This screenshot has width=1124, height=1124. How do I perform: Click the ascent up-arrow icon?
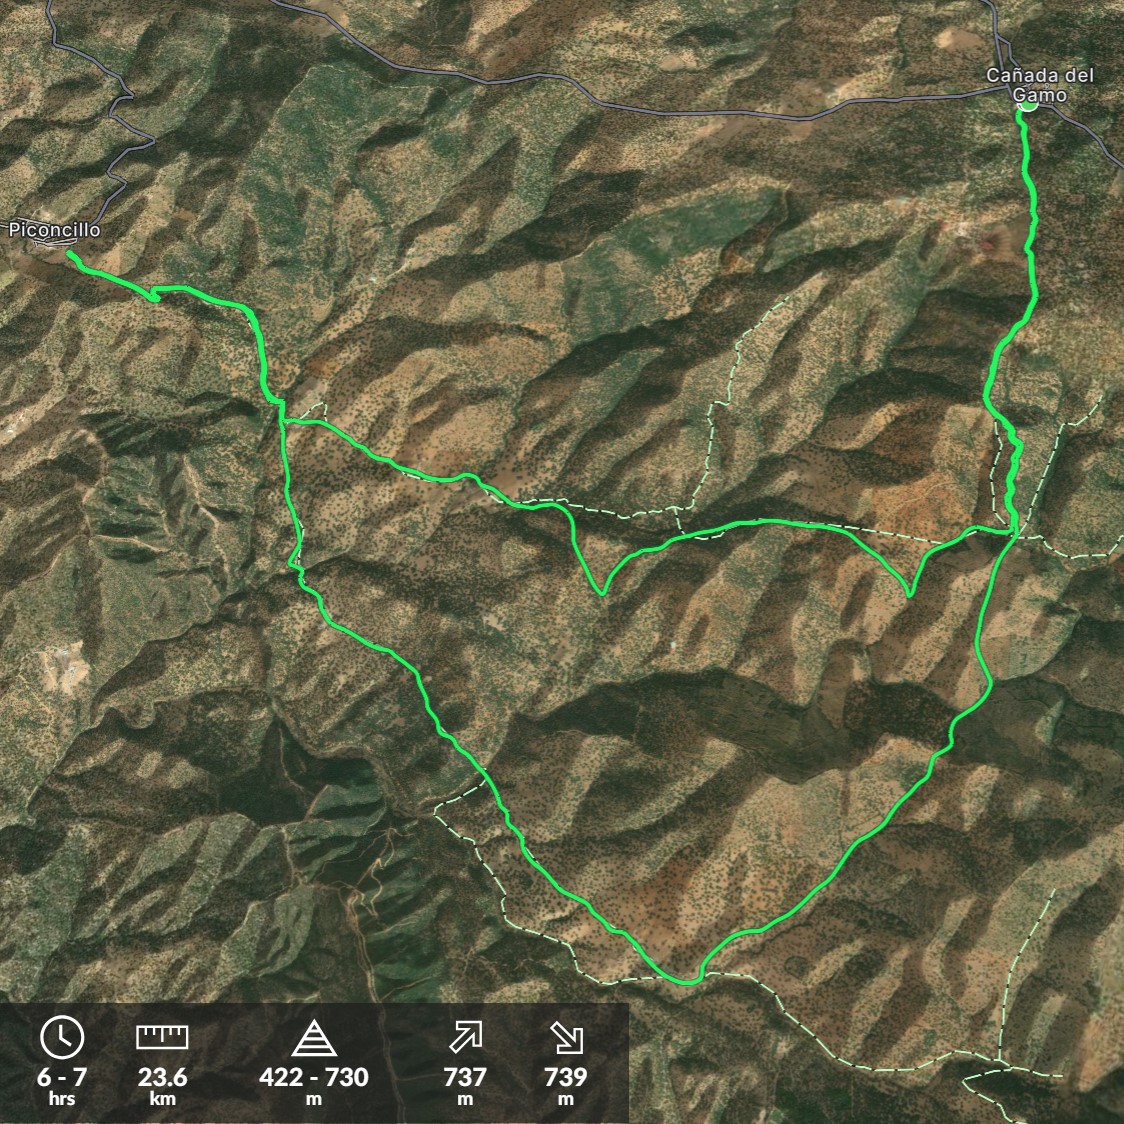tap(465, 1038)
